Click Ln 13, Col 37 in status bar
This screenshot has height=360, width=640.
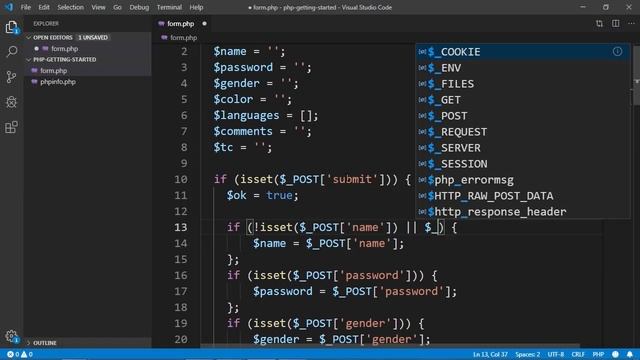click(x=490, y=354)
